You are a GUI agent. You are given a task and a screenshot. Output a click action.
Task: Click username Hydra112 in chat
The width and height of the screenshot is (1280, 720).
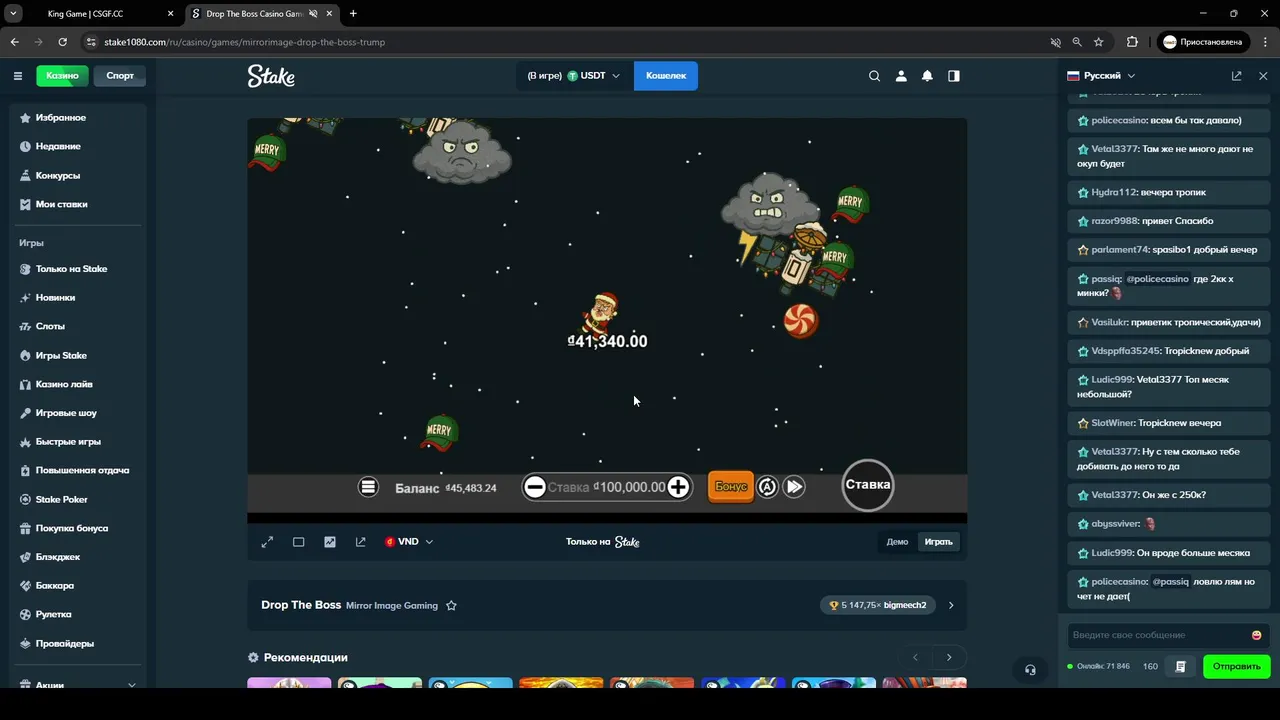(1114, 192)
